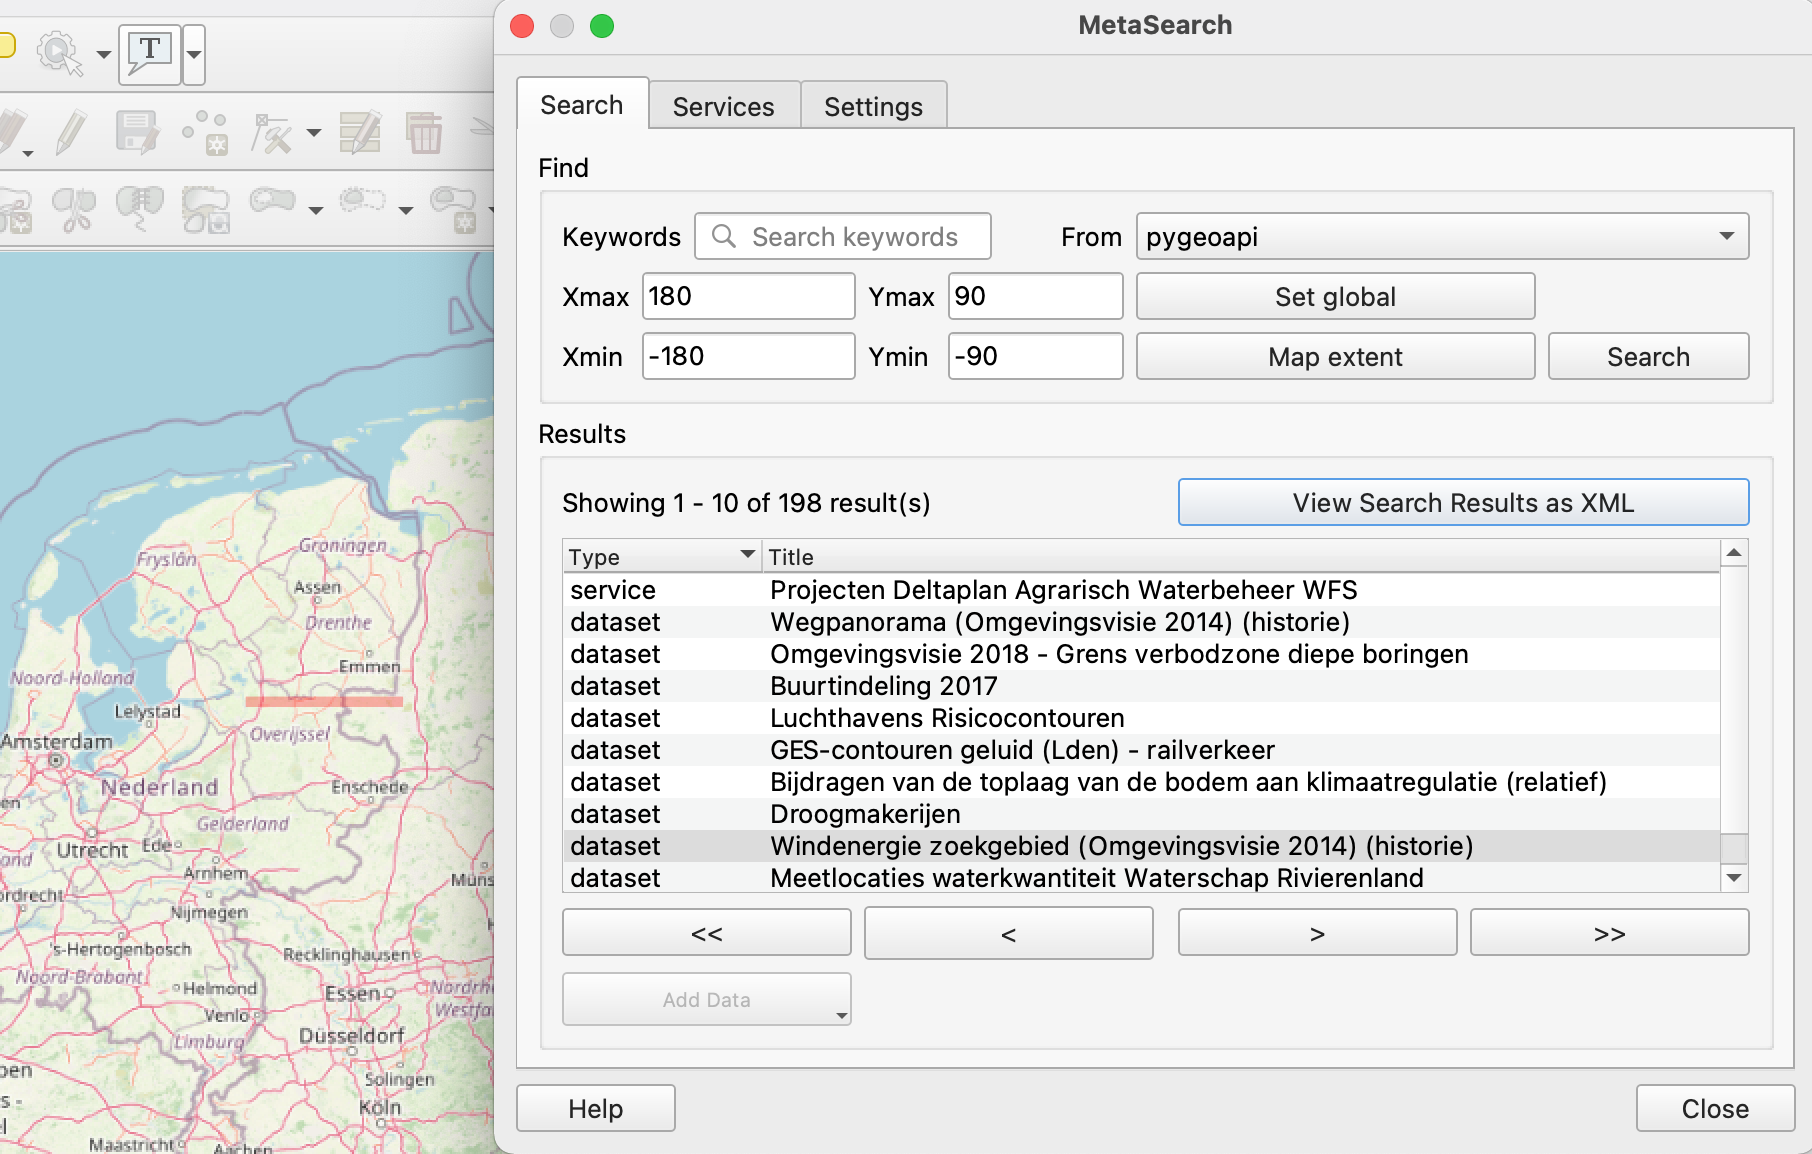Select the Add Point Feature tool

click(x=205, y=133)
